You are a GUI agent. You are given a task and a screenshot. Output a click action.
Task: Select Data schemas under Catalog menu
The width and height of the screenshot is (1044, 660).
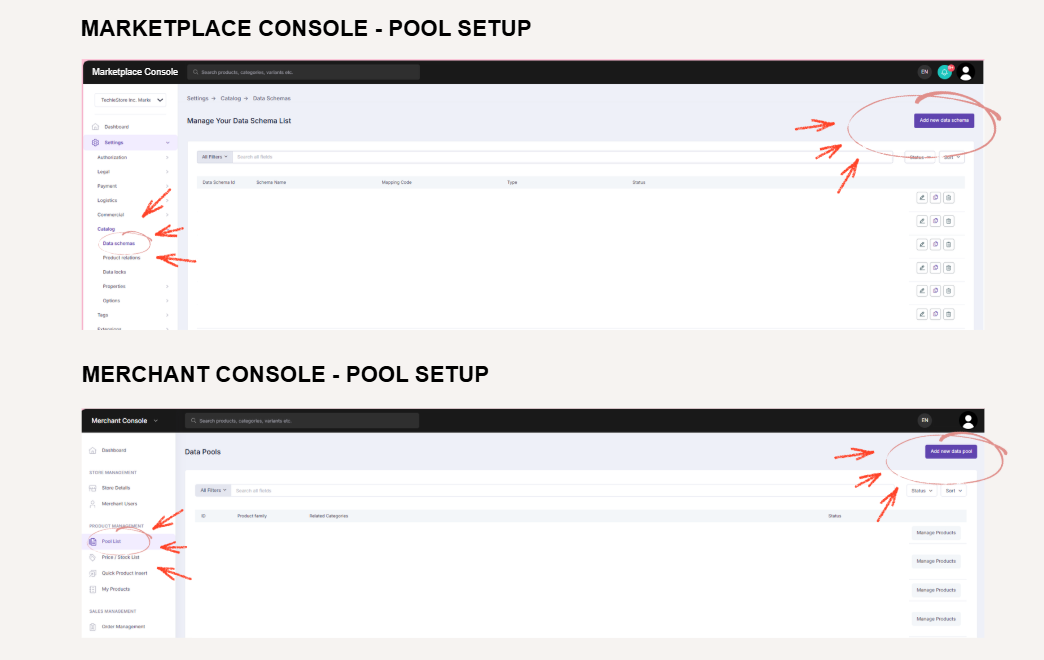click(119, 243)
